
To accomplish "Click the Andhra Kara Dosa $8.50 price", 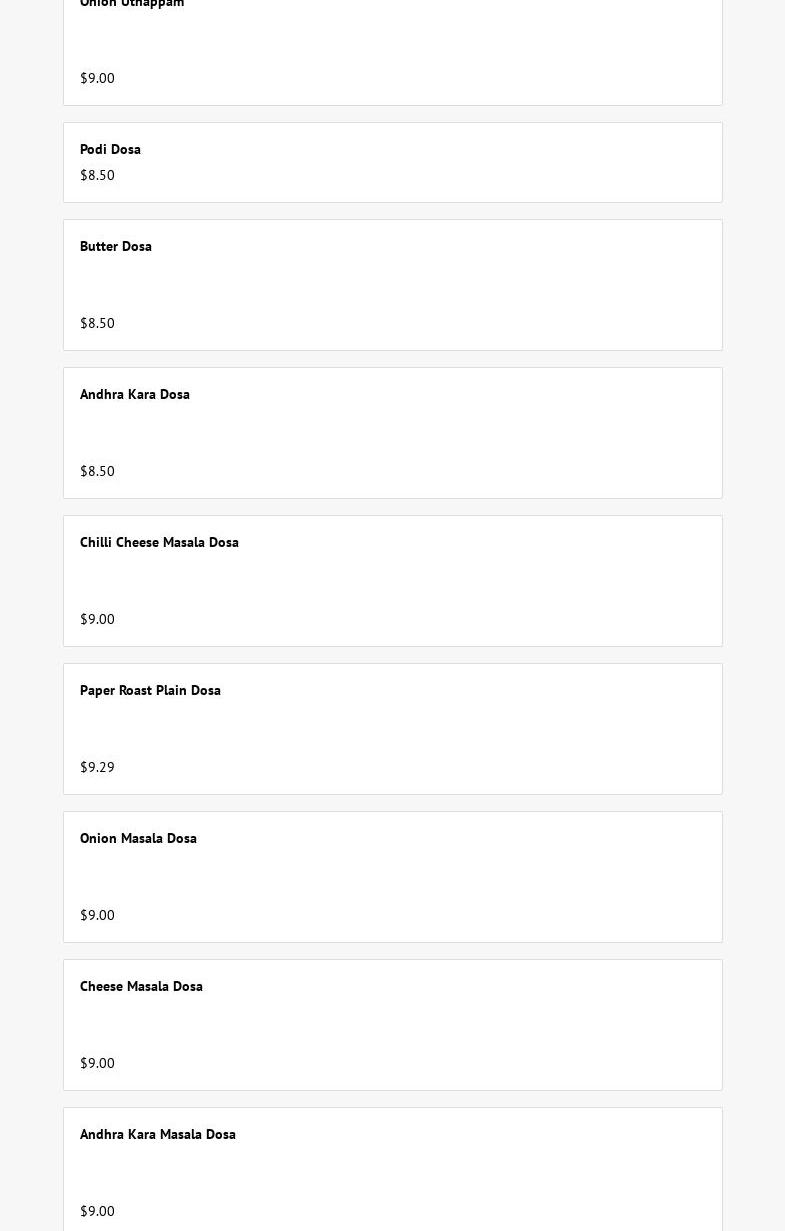I will point(97,471).
